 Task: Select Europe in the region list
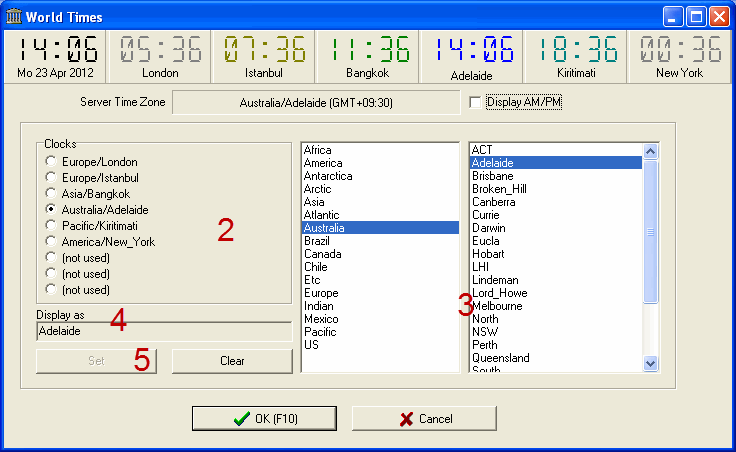coord(380,293)
